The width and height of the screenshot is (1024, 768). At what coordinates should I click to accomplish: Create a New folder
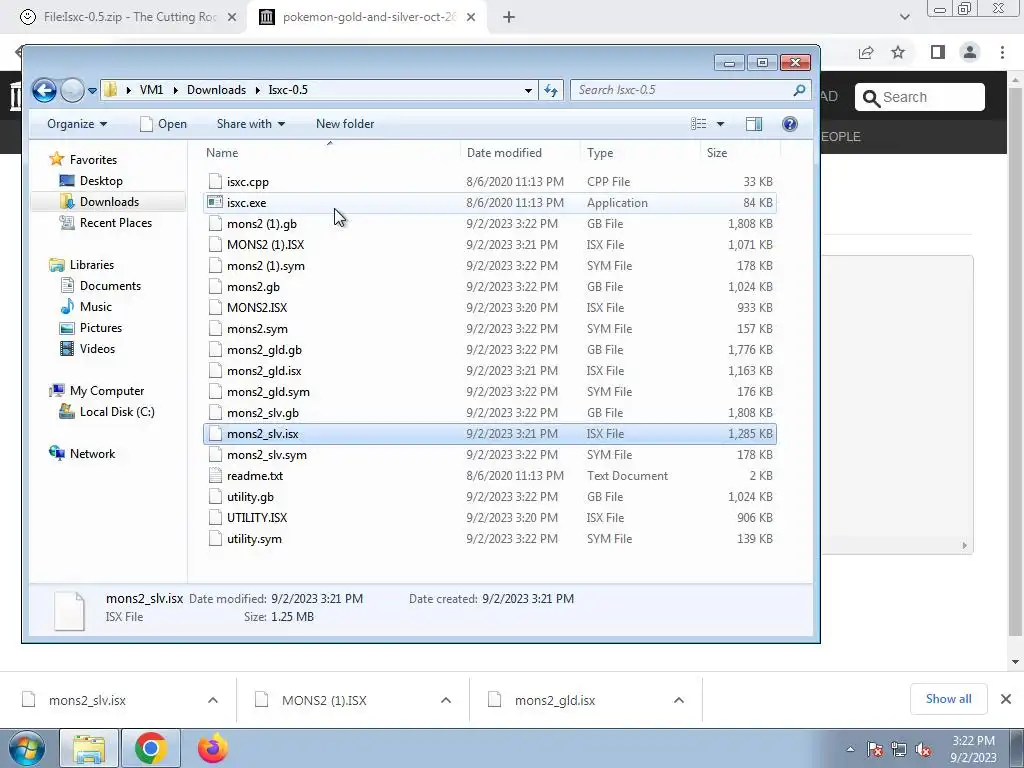coord(345,124)
